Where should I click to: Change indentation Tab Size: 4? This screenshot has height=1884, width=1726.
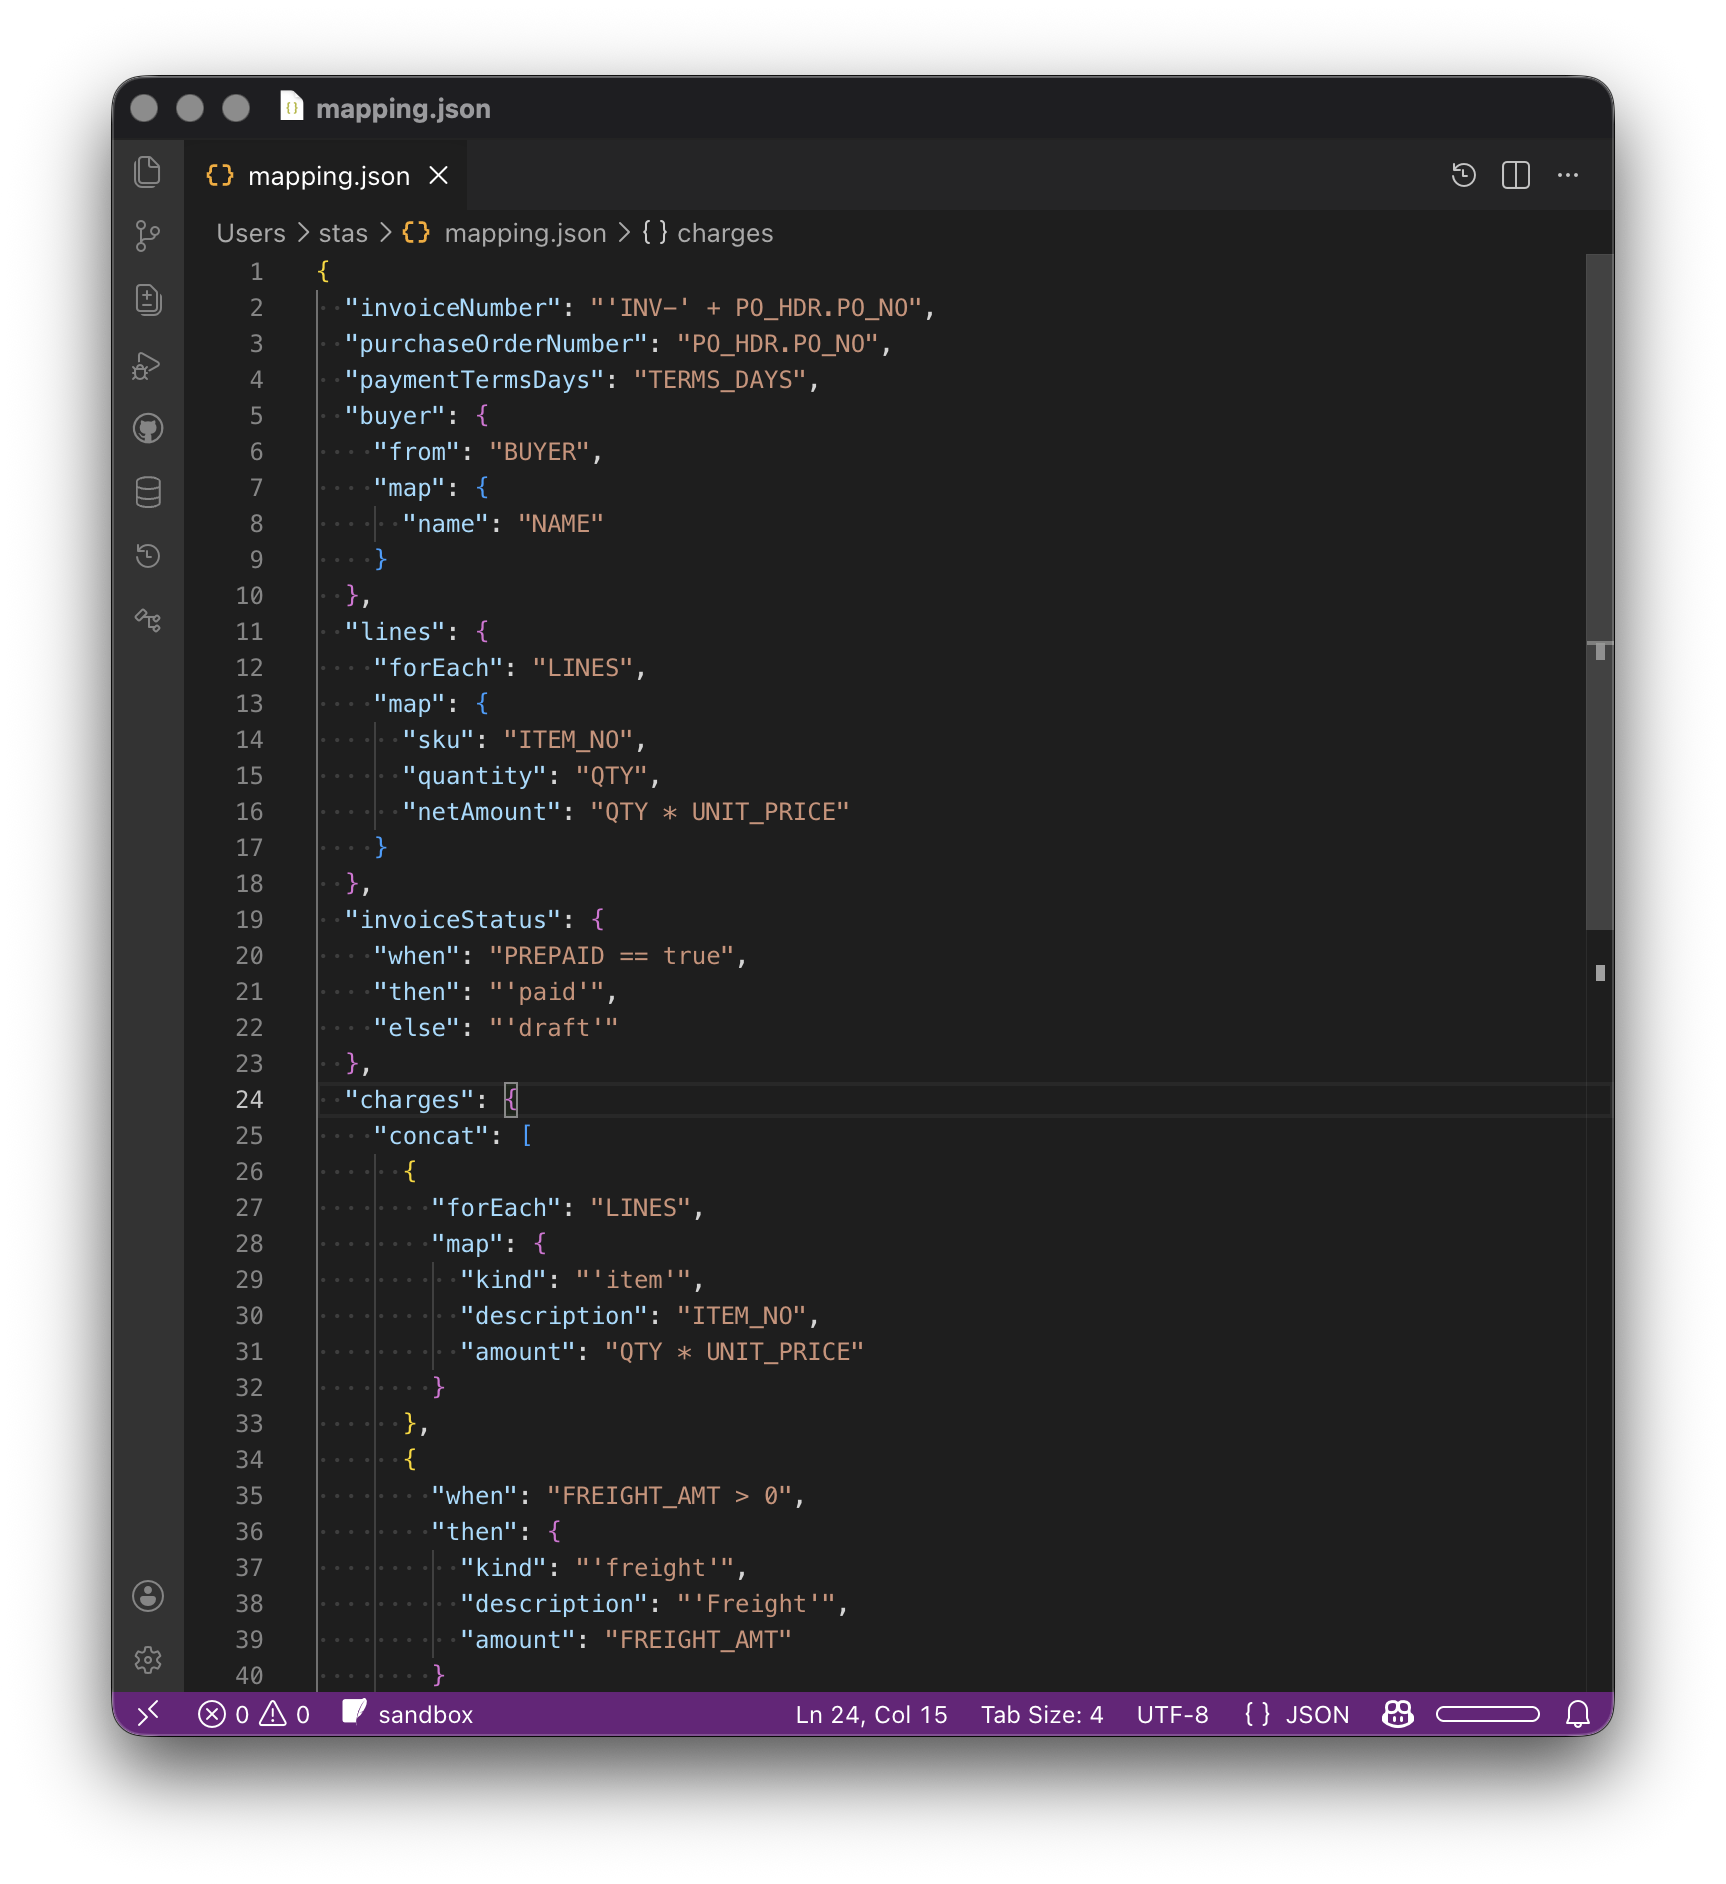tap(1042, 1714)
